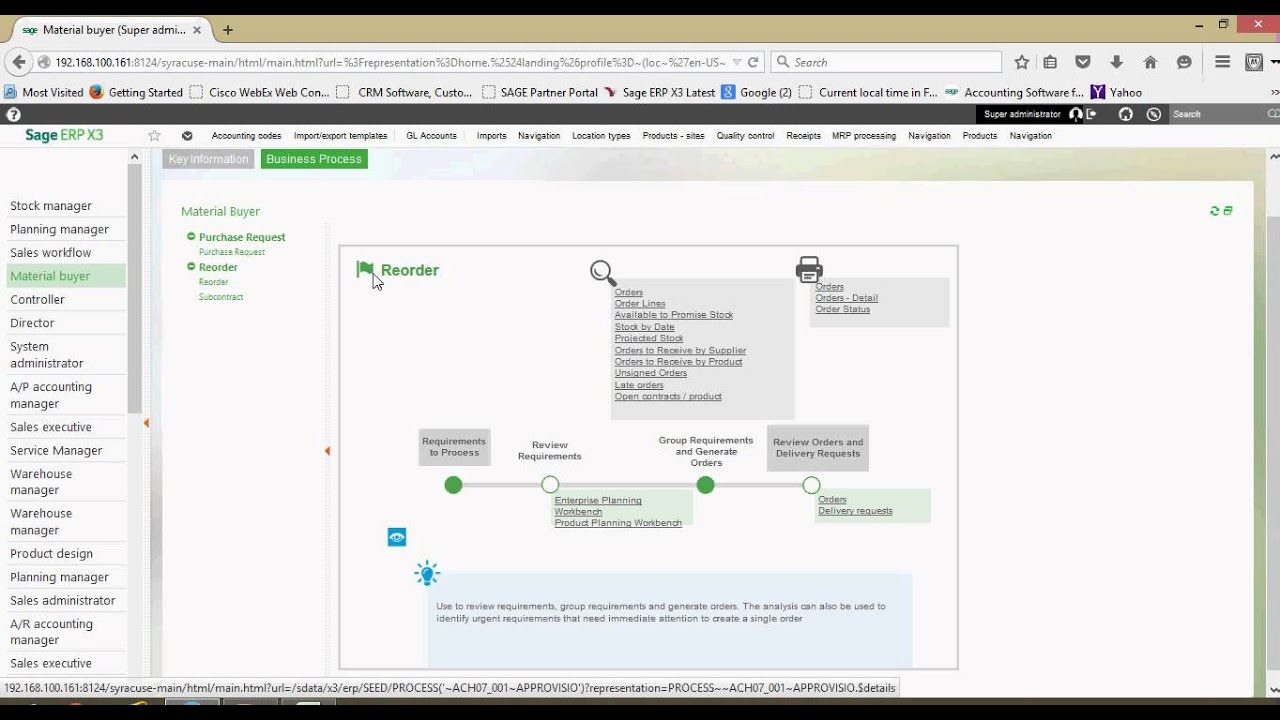Click the user icon next to Super administrator
This screenshot has height=720, width=1280.
(x=1075, y=114)
